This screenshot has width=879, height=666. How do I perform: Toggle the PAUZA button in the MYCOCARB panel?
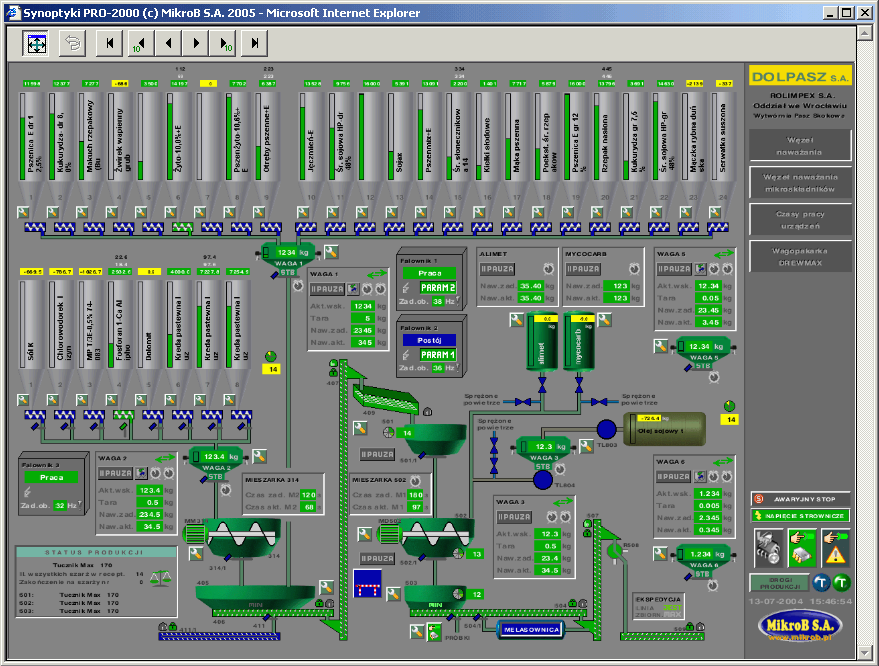click(x=583, y=269)
